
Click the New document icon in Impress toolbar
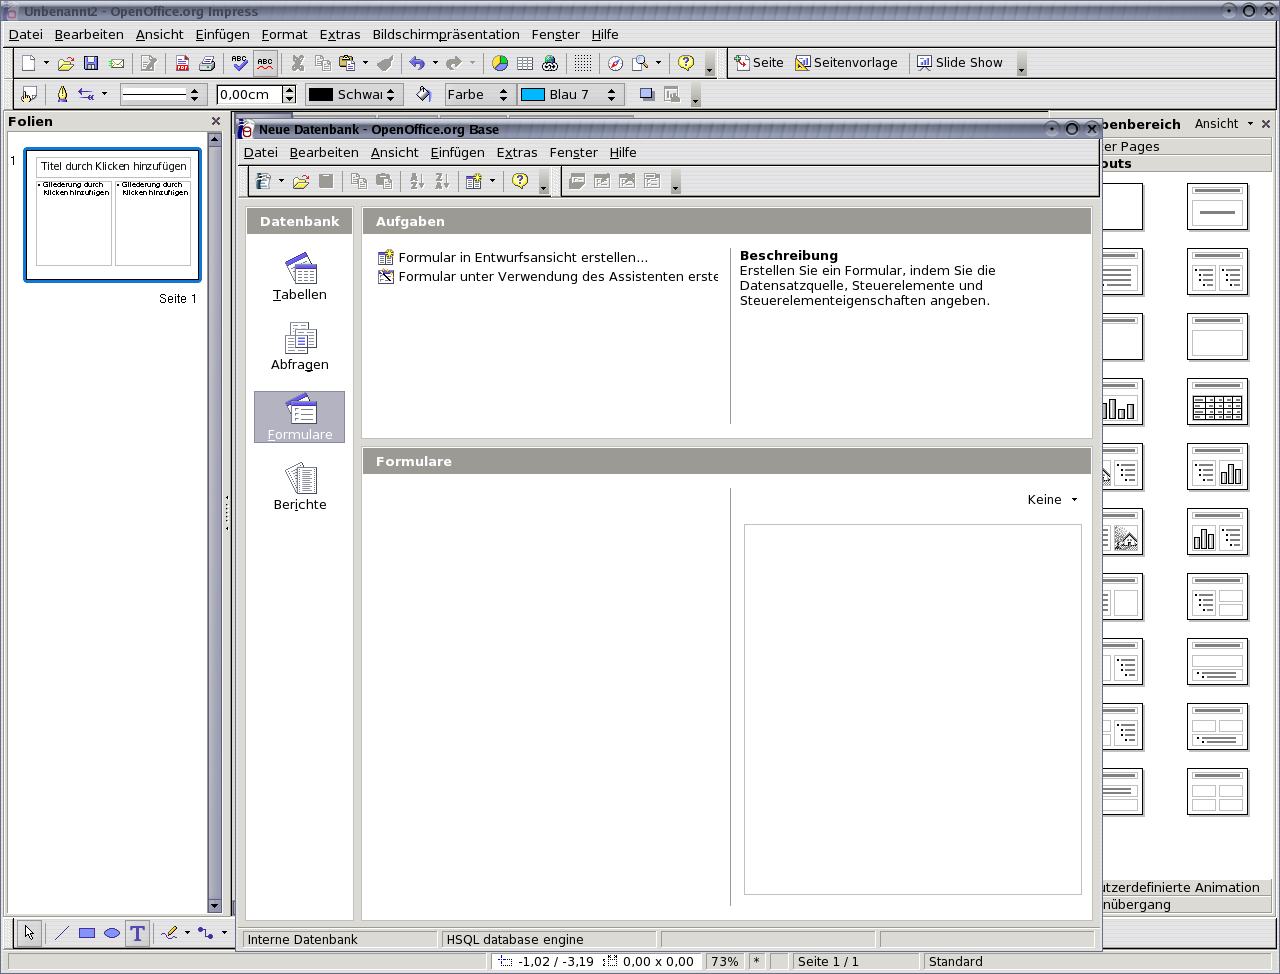[28, 63]
